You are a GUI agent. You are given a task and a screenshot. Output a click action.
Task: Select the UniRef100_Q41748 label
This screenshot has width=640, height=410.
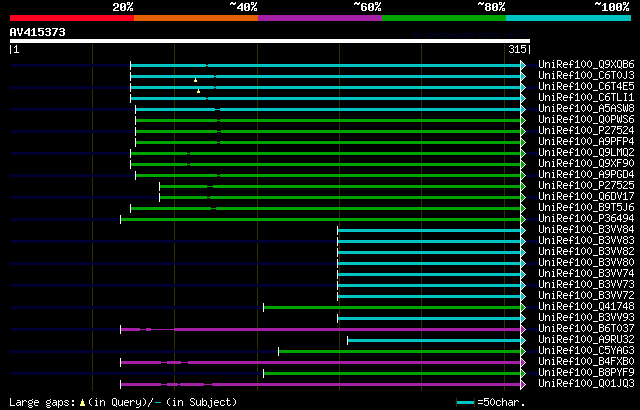[586, 307]
